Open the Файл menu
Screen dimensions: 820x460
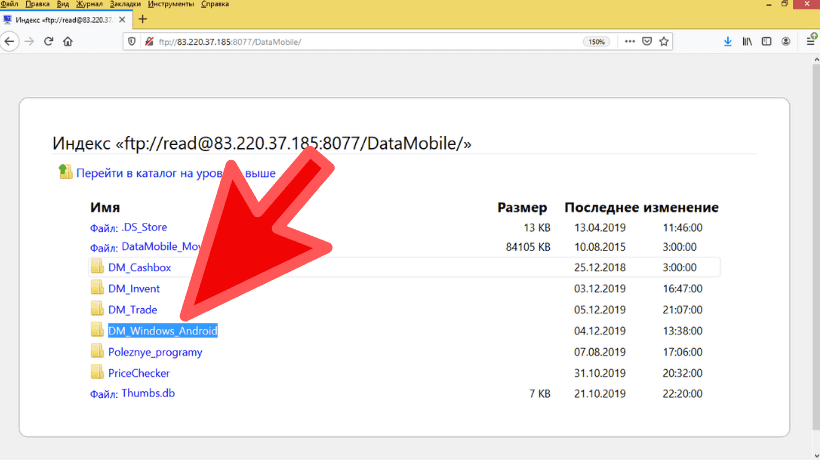[10, 4]
